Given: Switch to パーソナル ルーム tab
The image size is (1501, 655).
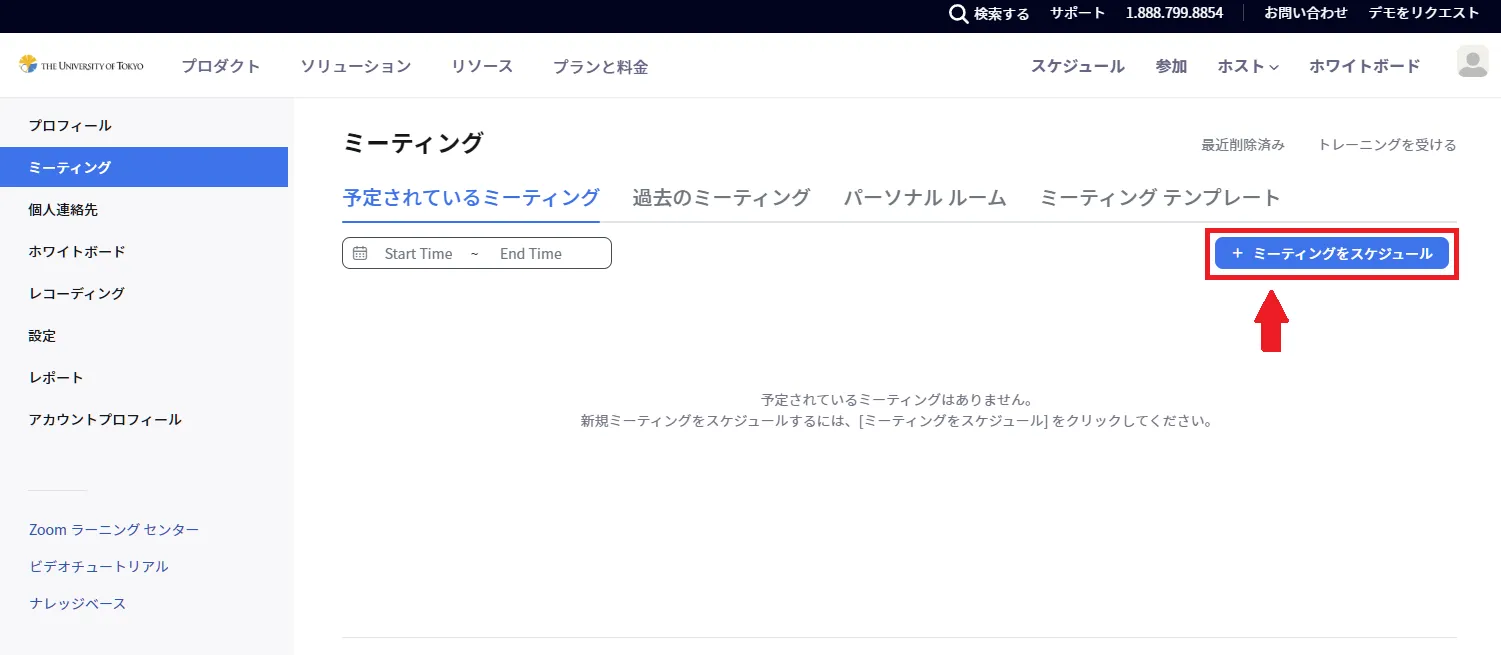Looking at the screenshot, I should click(x=924, y=198).
